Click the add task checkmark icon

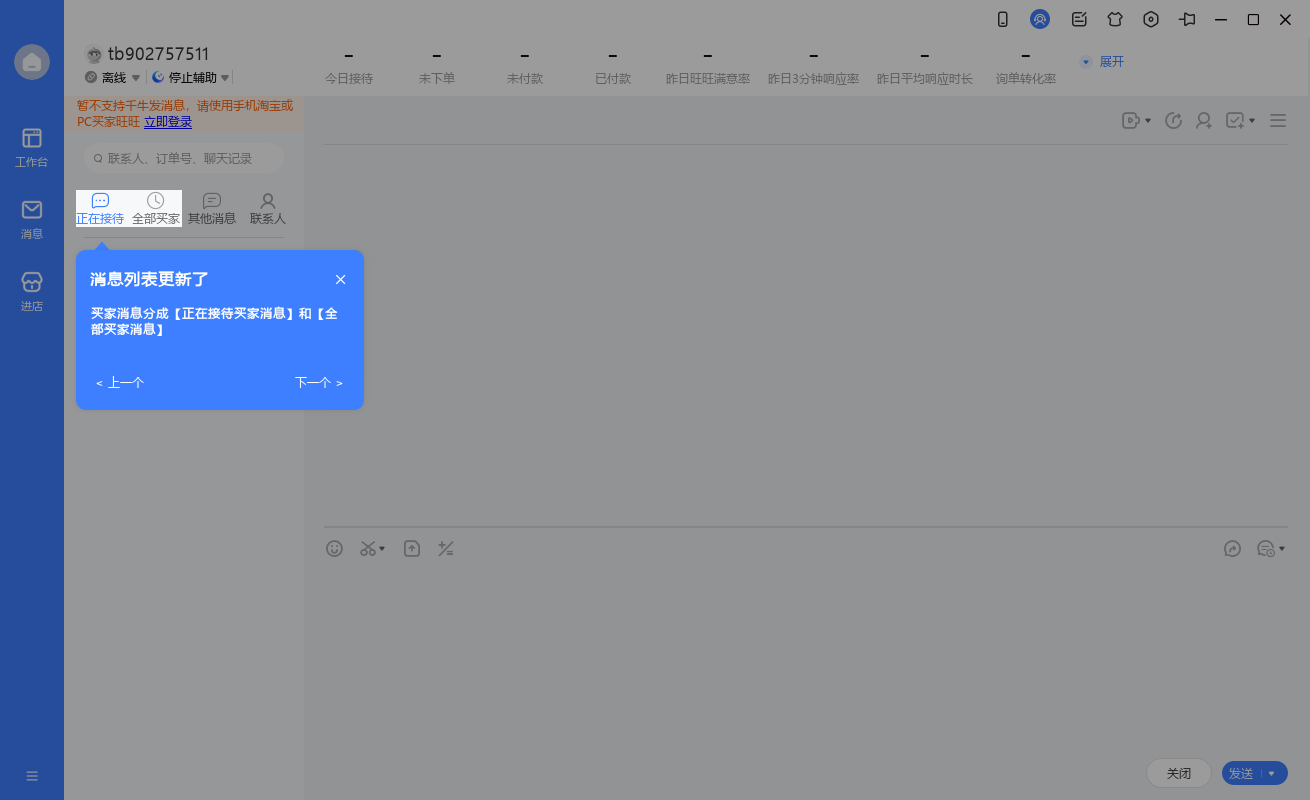coord(1235,120)
